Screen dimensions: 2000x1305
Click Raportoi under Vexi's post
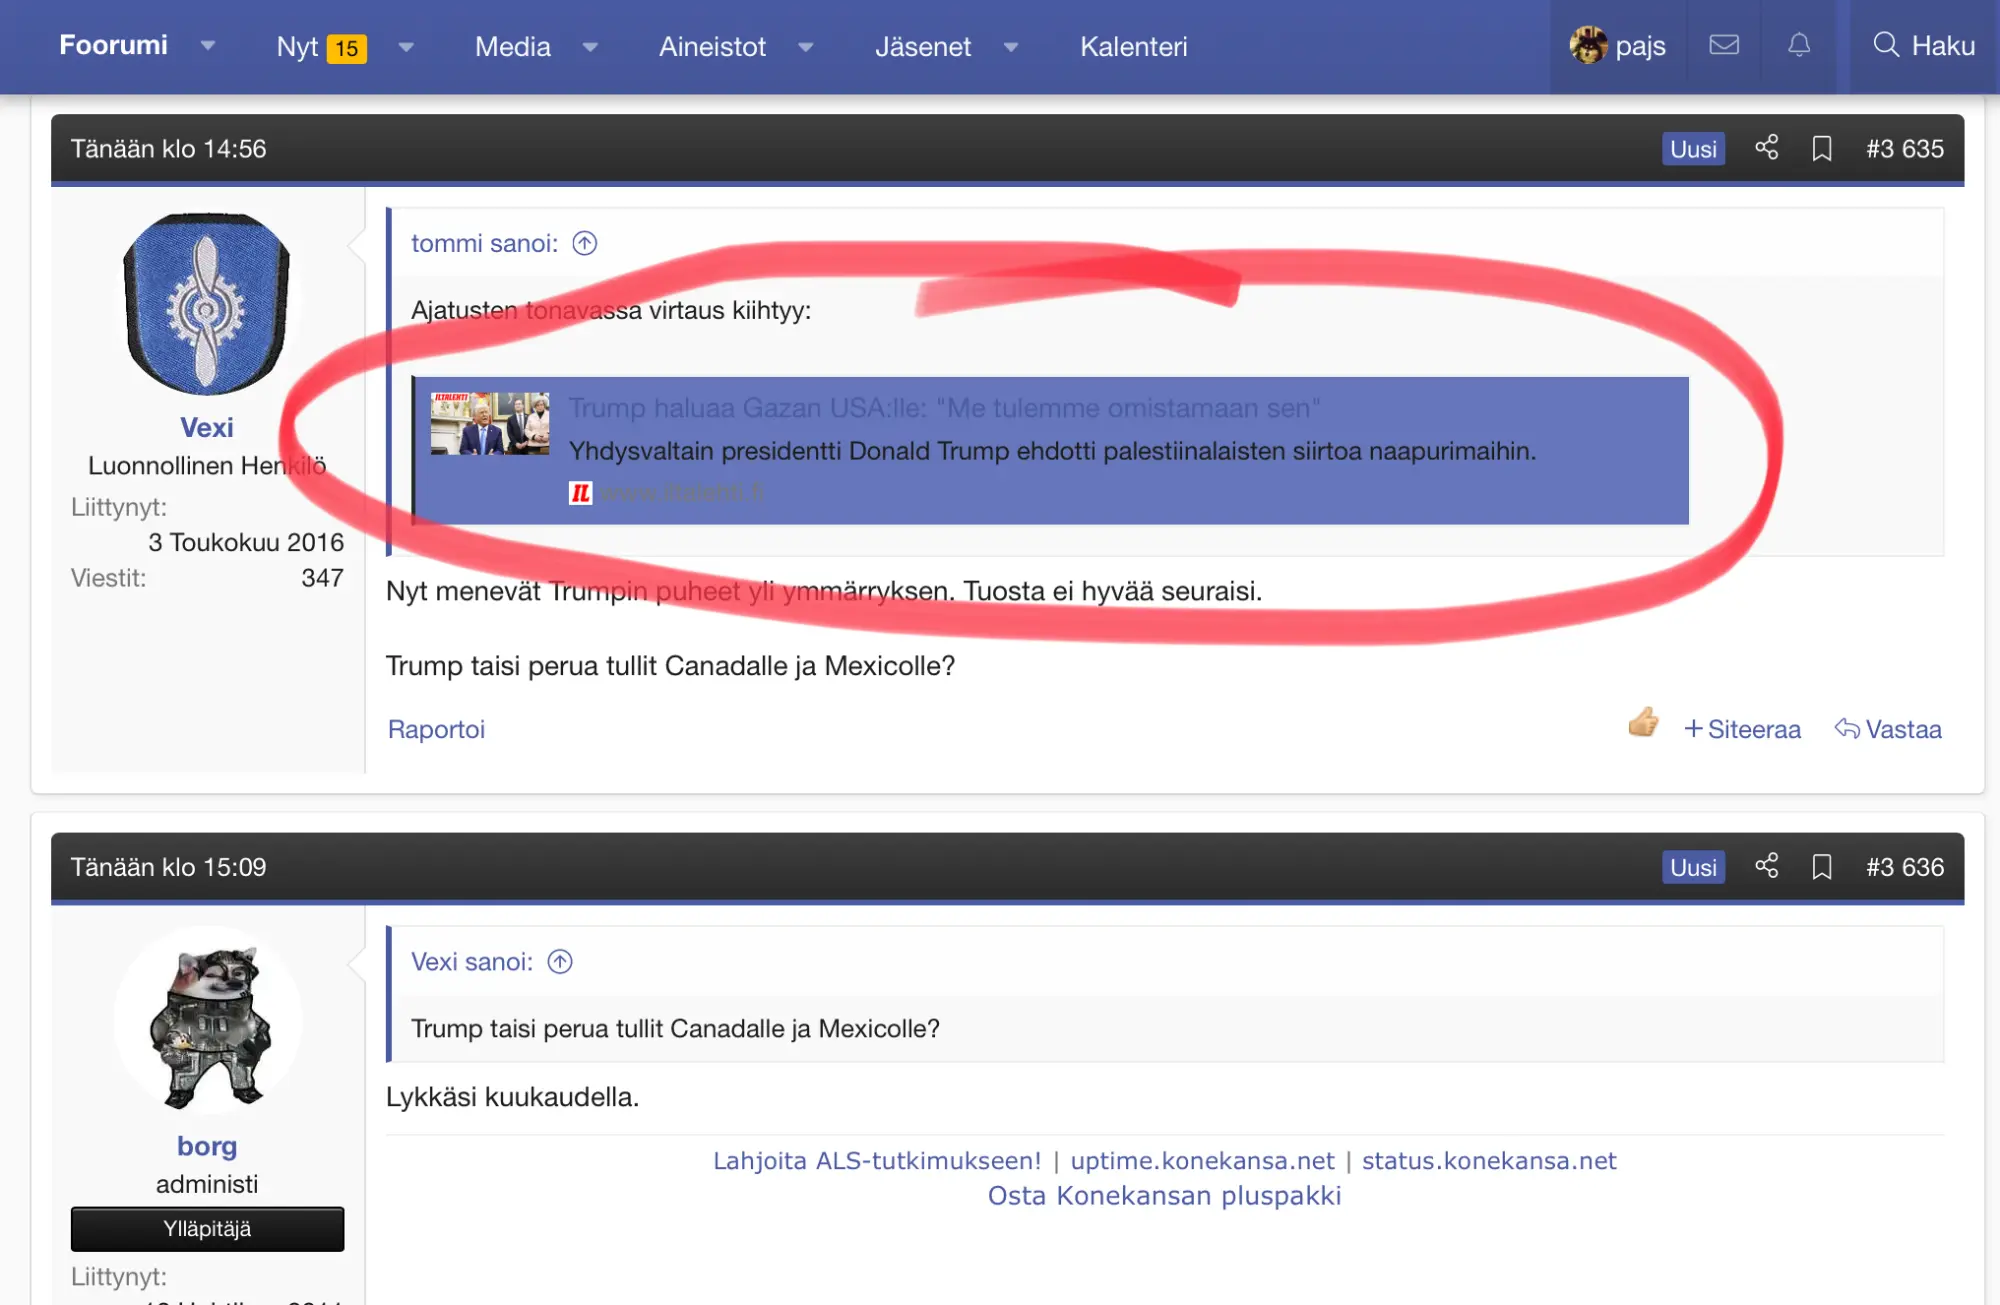pyautogui.click(x=436, y=729)
